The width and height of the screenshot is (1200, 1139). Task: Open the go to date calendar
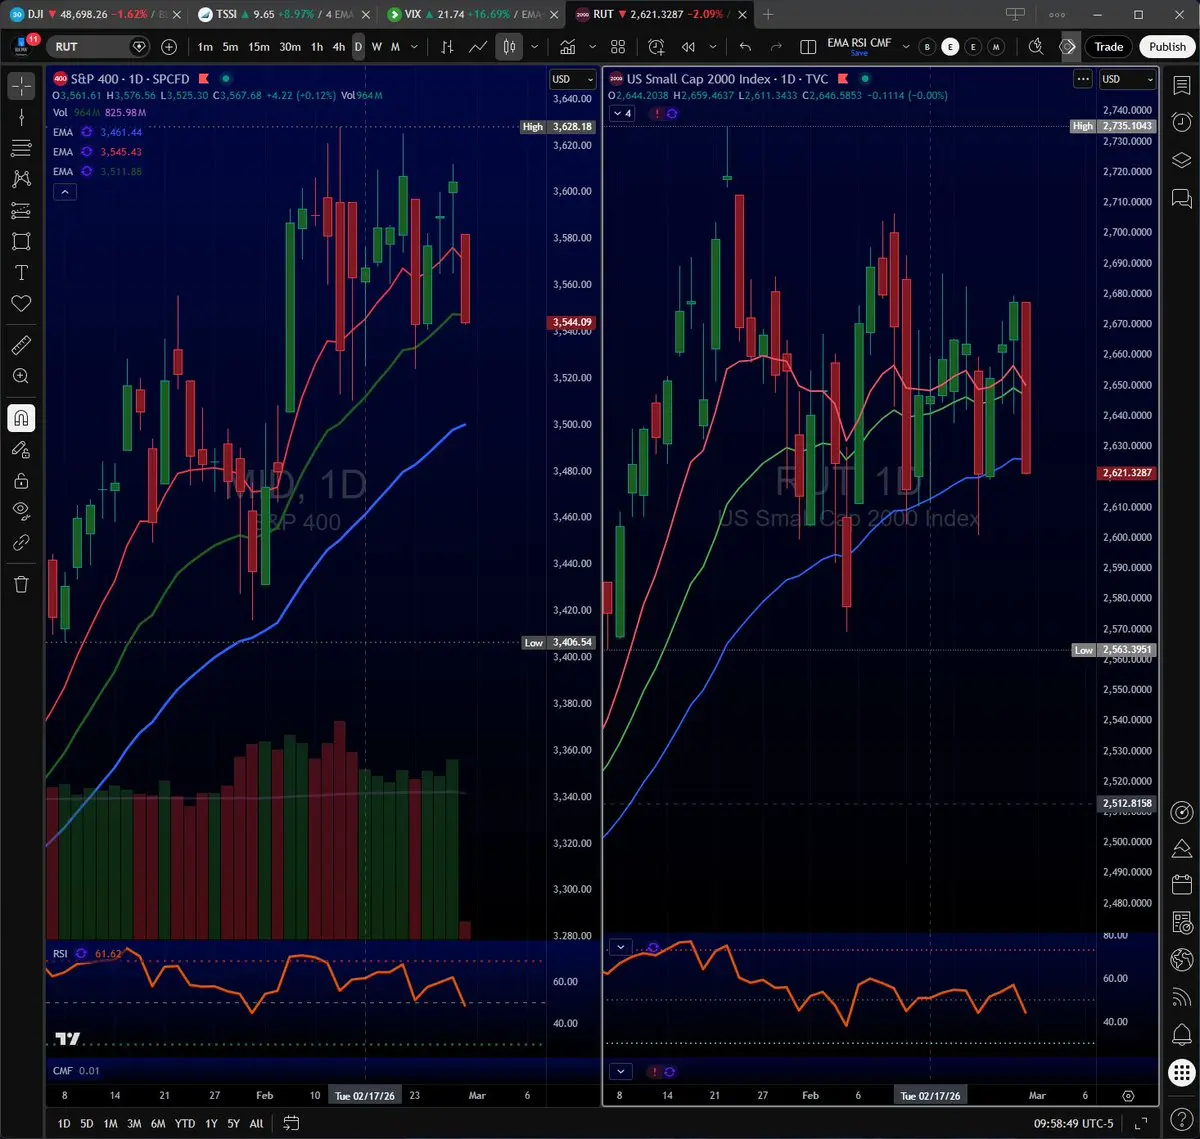tap(291, 1123)
